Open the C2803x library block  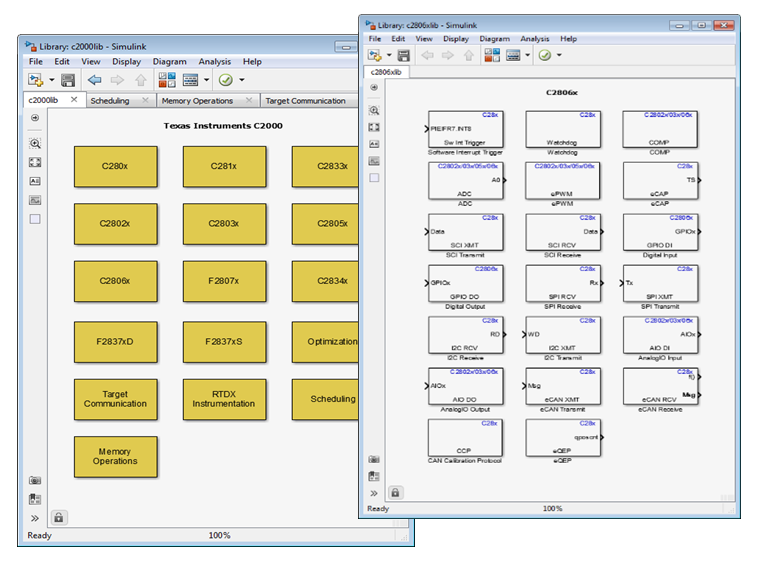tap(224, 224)
